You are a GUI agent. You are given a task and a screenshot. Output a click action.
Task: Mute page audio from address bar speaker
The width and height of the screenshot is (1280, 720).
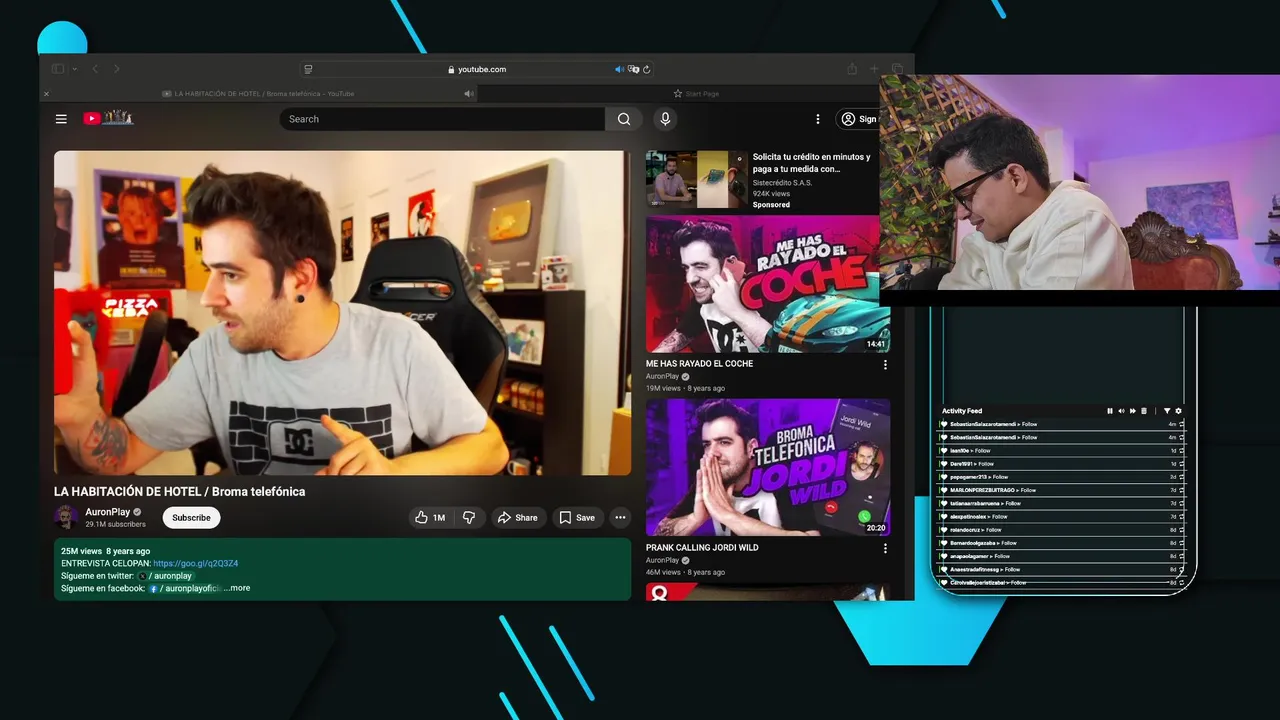click(x=619, y=69)
